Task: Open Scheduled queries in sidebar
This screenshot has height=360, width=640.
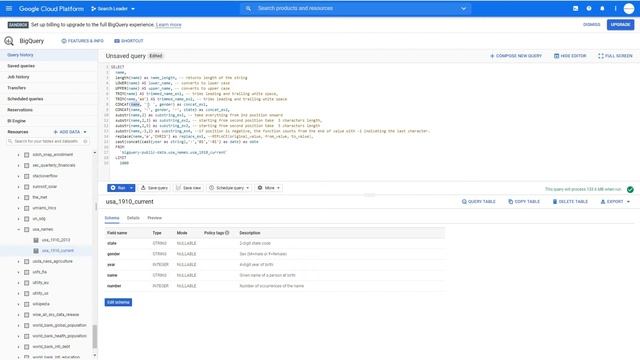Action: tap(49, 99)
